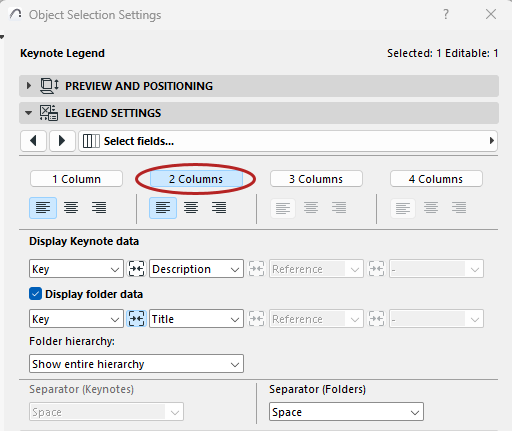This screenshot has width=512, height=431.
Task: Click the Select fields columns icon
Action: (x=91, y=141)
